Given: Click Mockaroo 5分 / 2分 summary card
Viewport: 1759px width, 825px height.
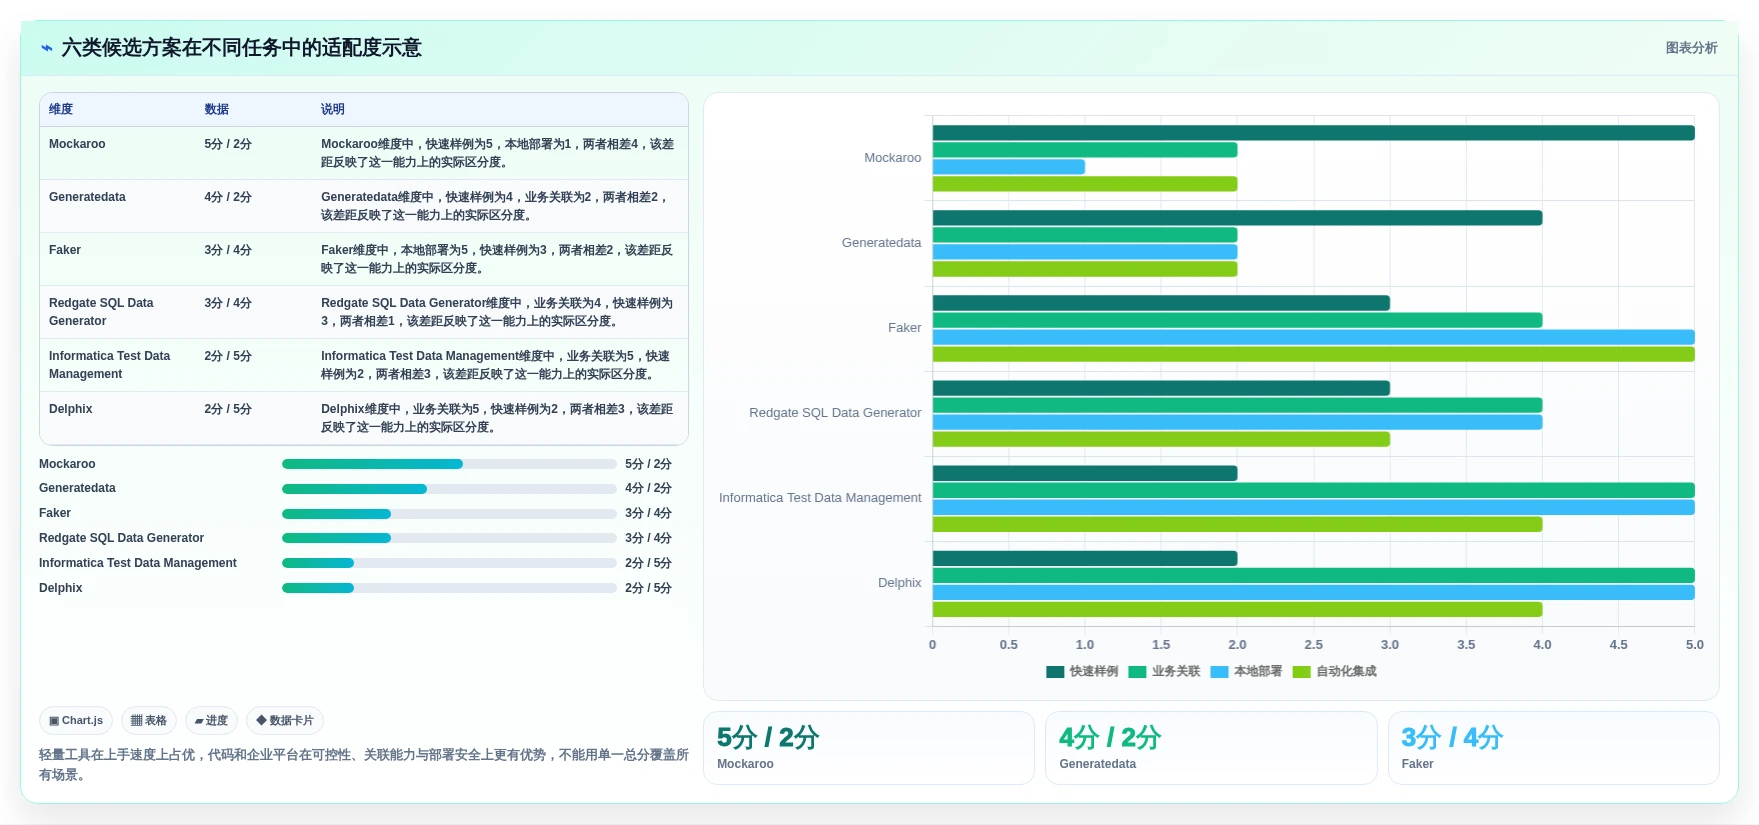Looking at the screenshot, I should click(x=868, y=748).
